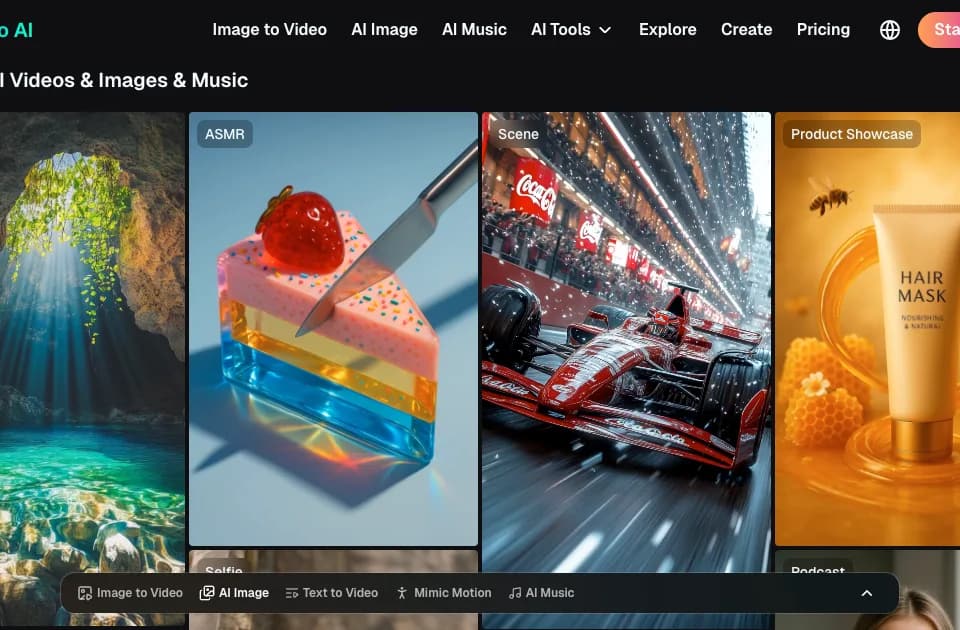The image size is (960, 630).
Task: Click the AI Music note icon
Action: [515, 593]
